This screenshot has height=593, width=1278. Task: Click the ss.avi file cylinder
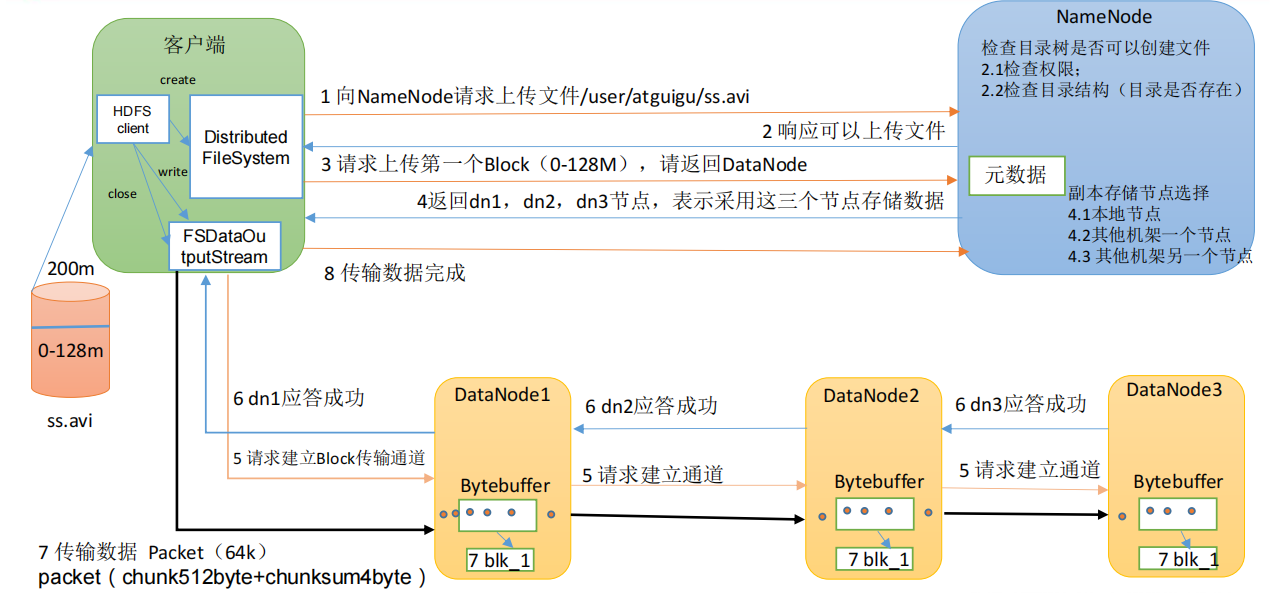coord(72,341)
